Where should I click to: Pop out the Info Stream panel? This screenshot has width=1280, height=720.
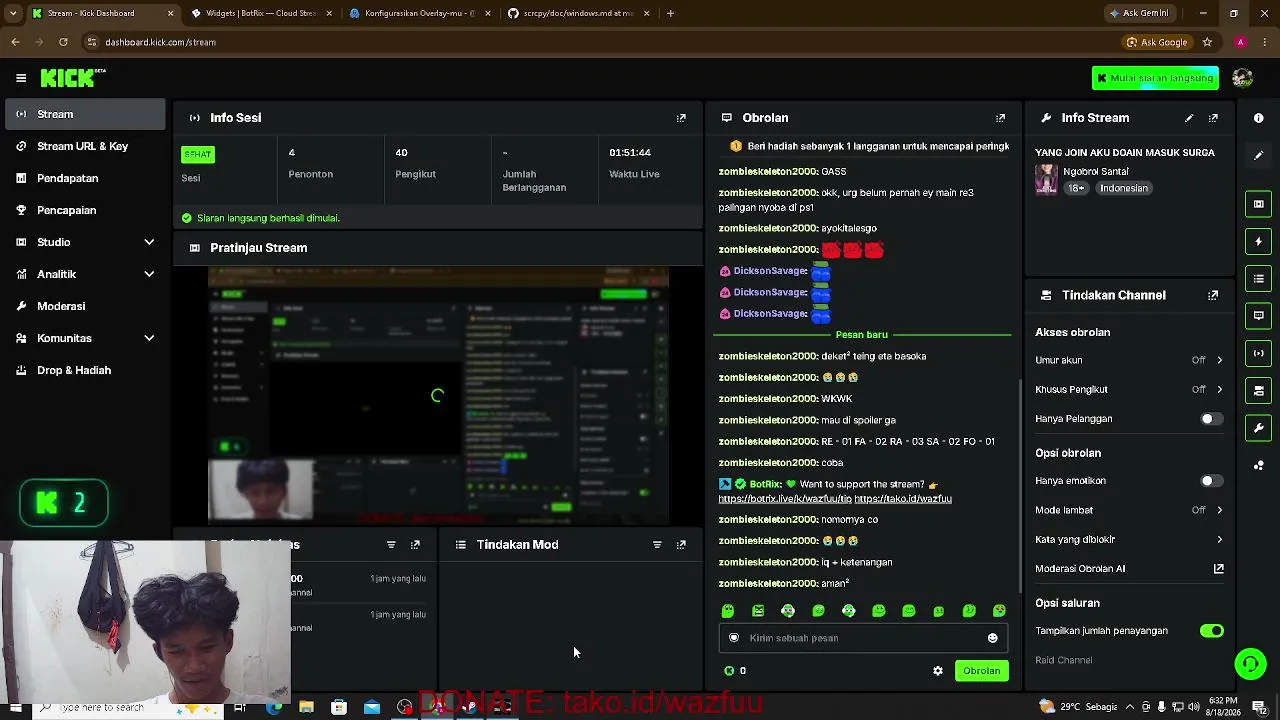point(1213,118)
